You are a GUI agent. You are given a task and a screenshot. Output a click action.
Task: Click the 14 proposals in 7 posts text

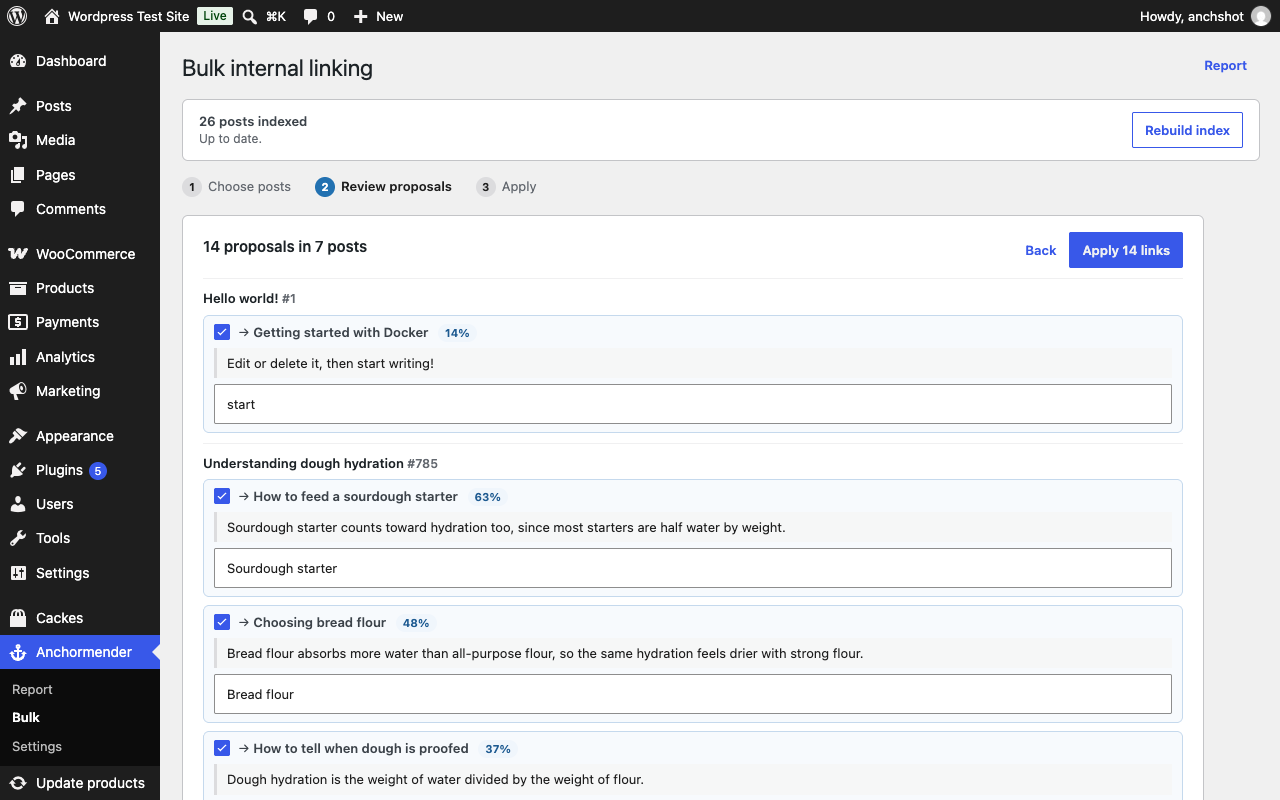(285, 246)
